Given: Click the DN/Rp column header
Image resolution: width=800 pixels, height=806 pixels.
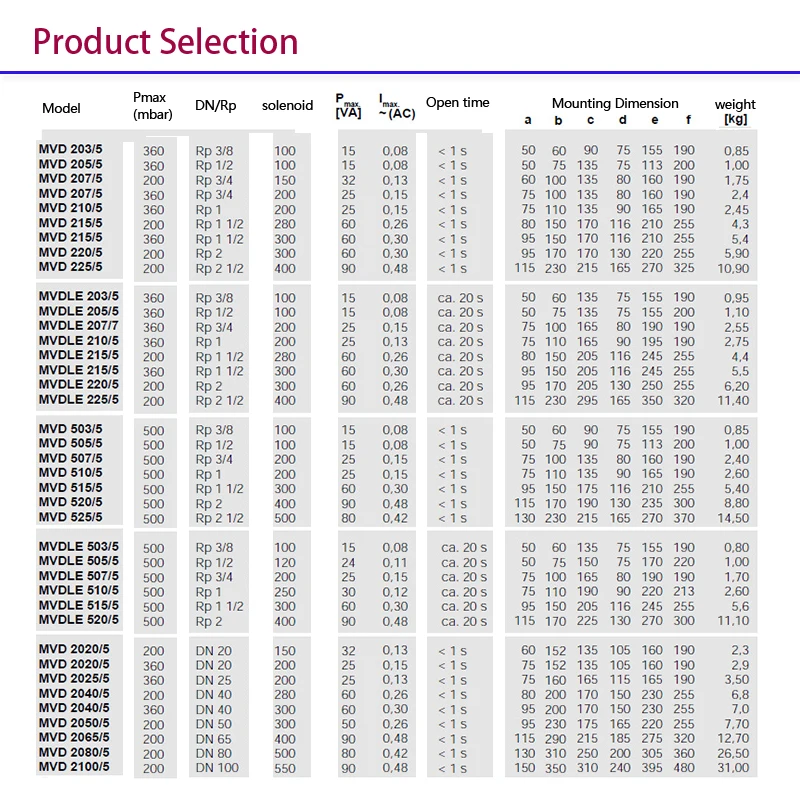Looking at the screenshot, I should pyautogui.click(x=216, y=105).
